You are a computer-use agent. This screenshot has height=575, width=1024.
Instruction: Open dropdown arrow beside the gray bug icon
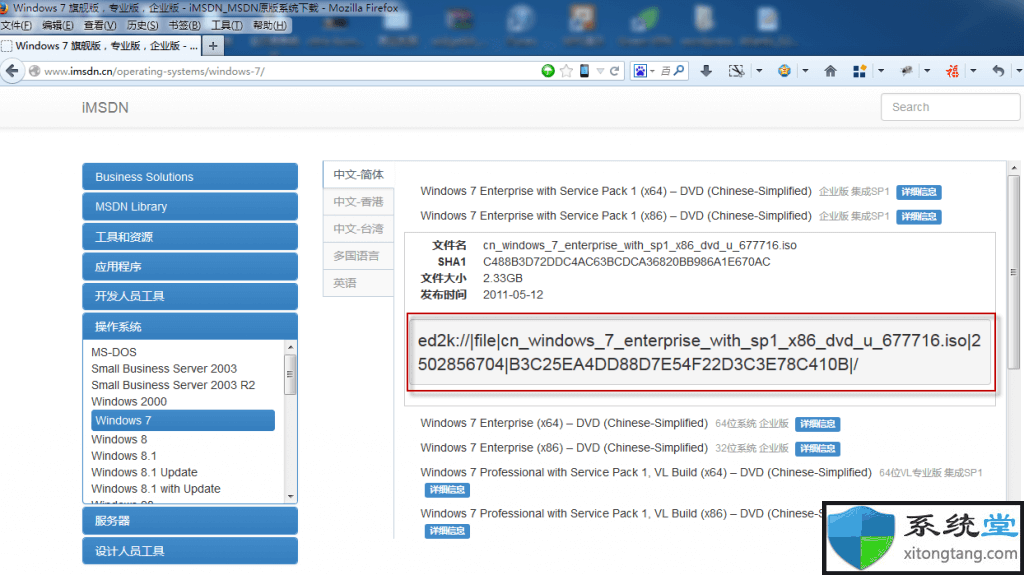click(x=927, y=71)
